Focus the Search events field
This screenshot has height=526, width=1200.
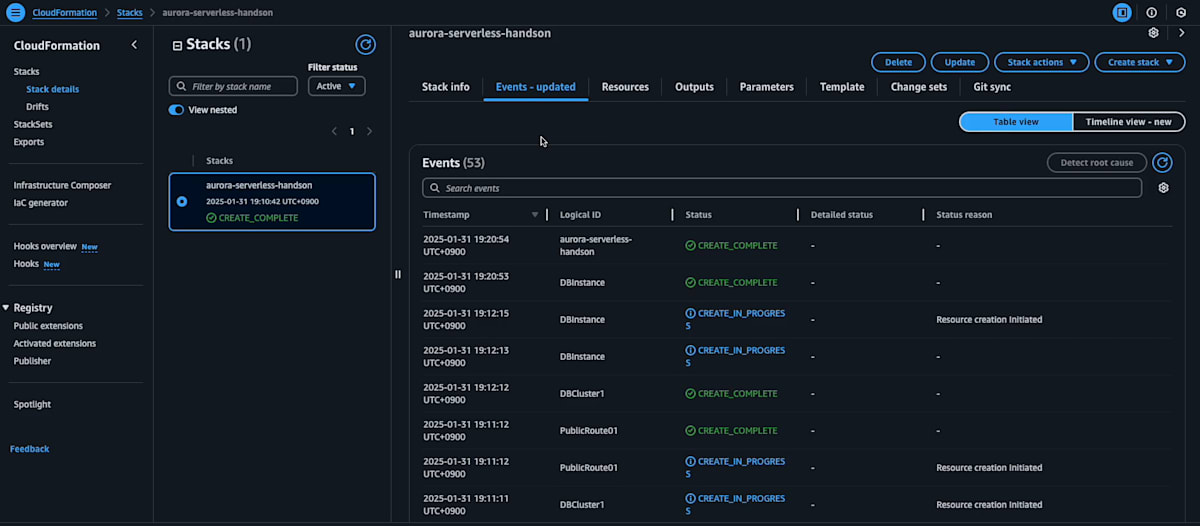pos(782,188)
